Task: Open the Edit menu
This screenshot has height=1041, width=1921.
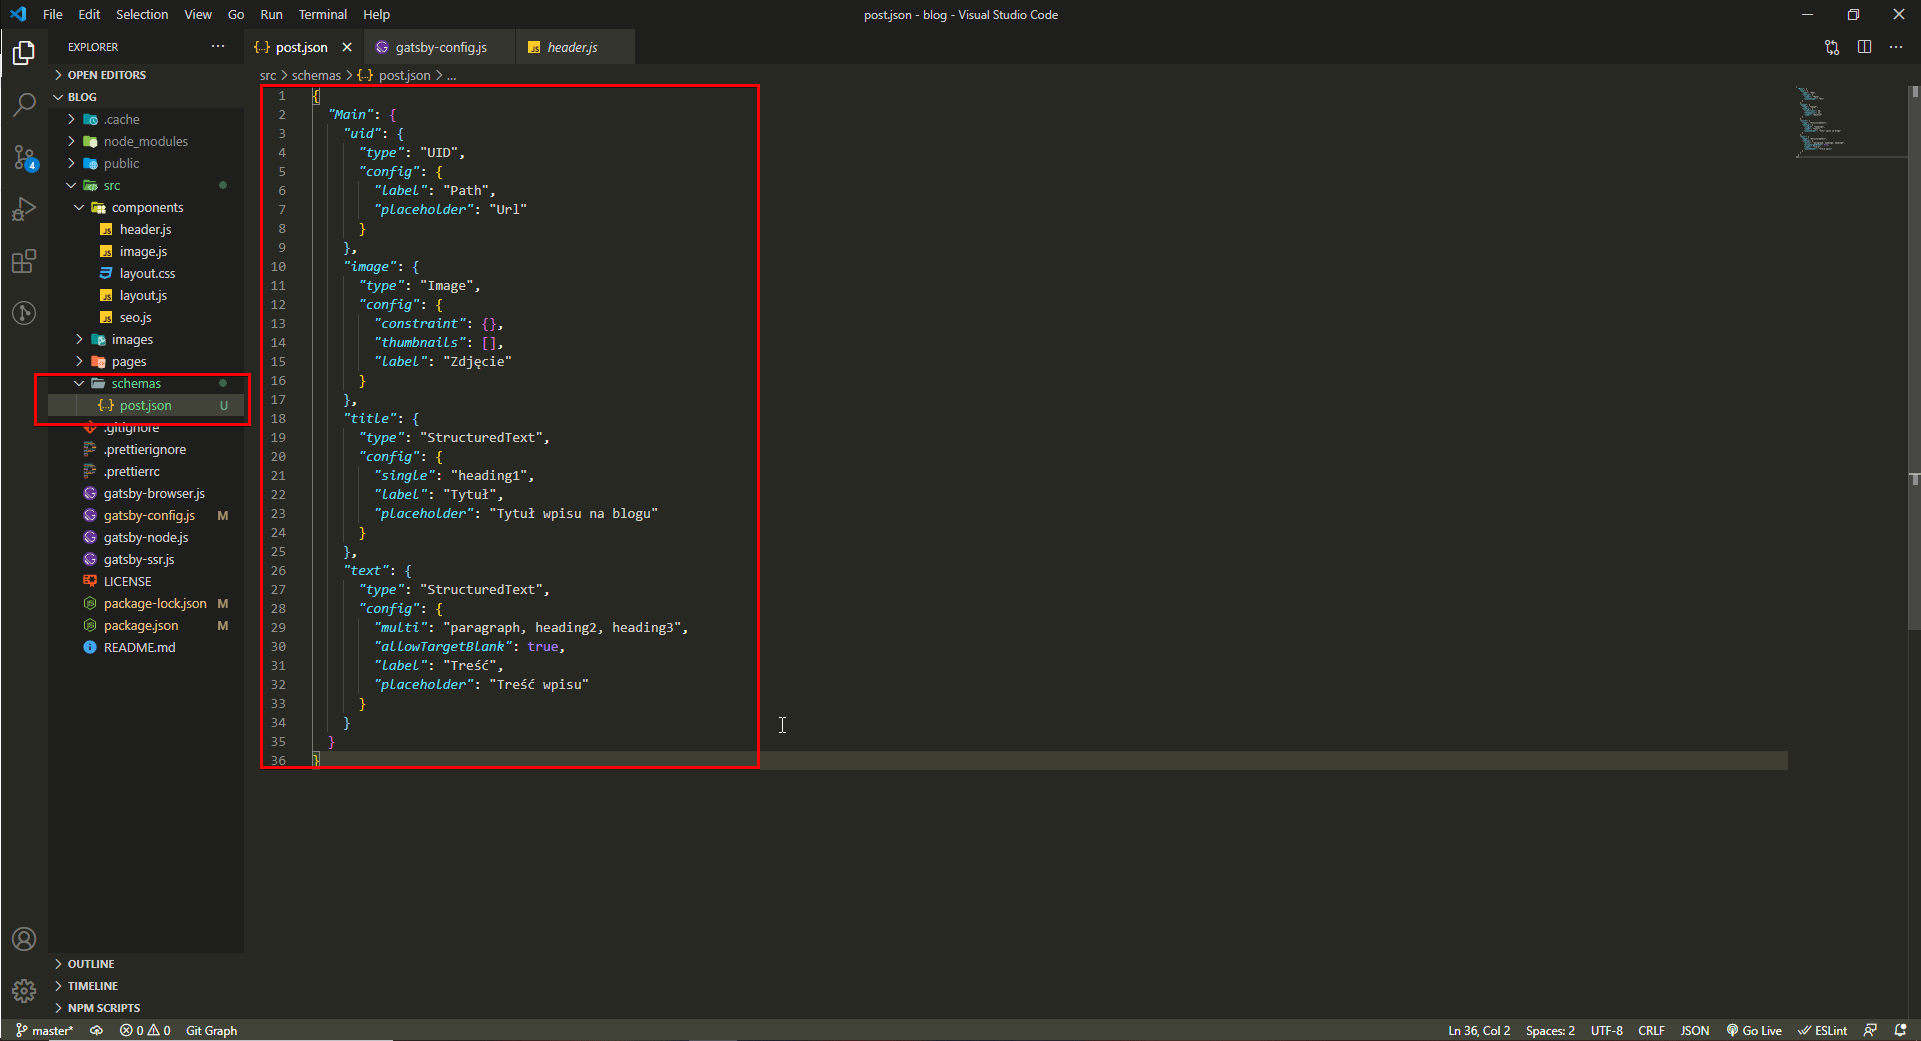Action: pos(89,14)
